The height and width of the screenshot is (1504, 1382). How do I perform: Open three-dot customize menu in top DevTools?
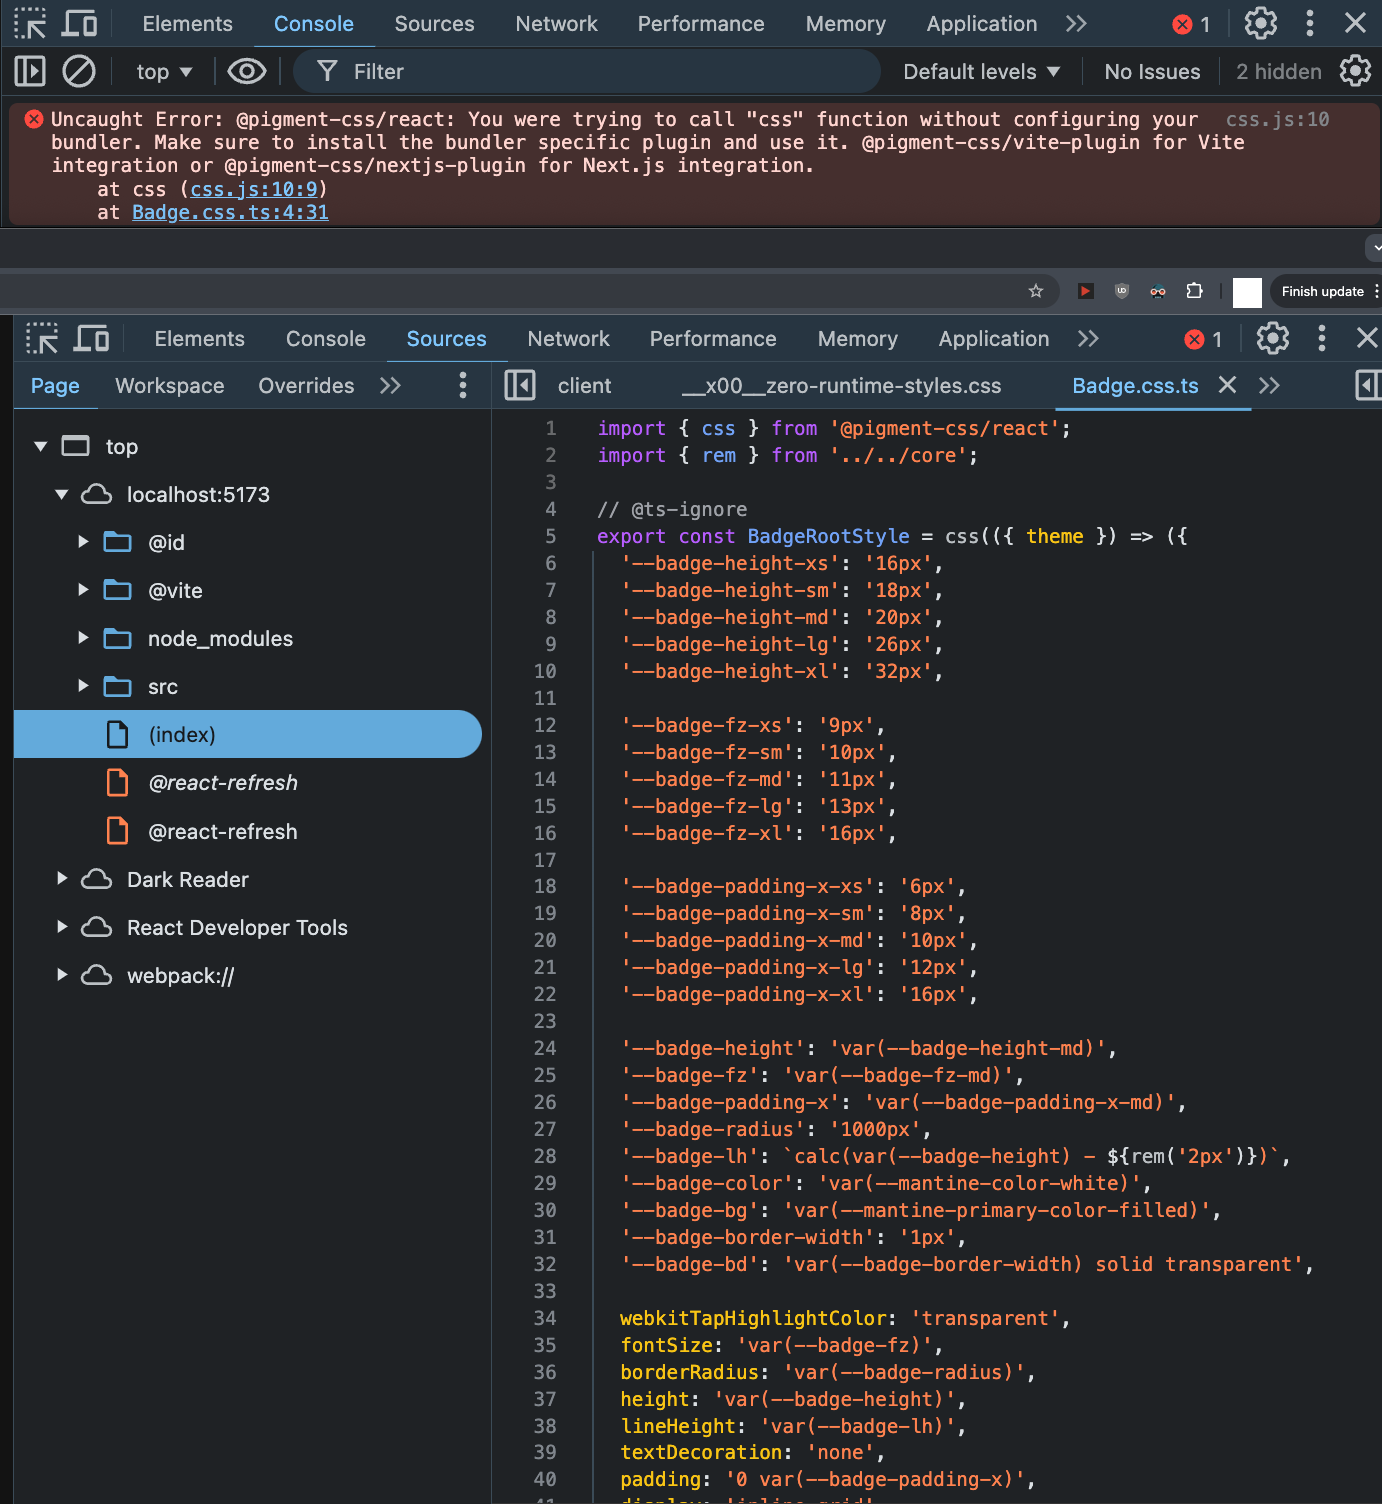[x=1309, y=23]
